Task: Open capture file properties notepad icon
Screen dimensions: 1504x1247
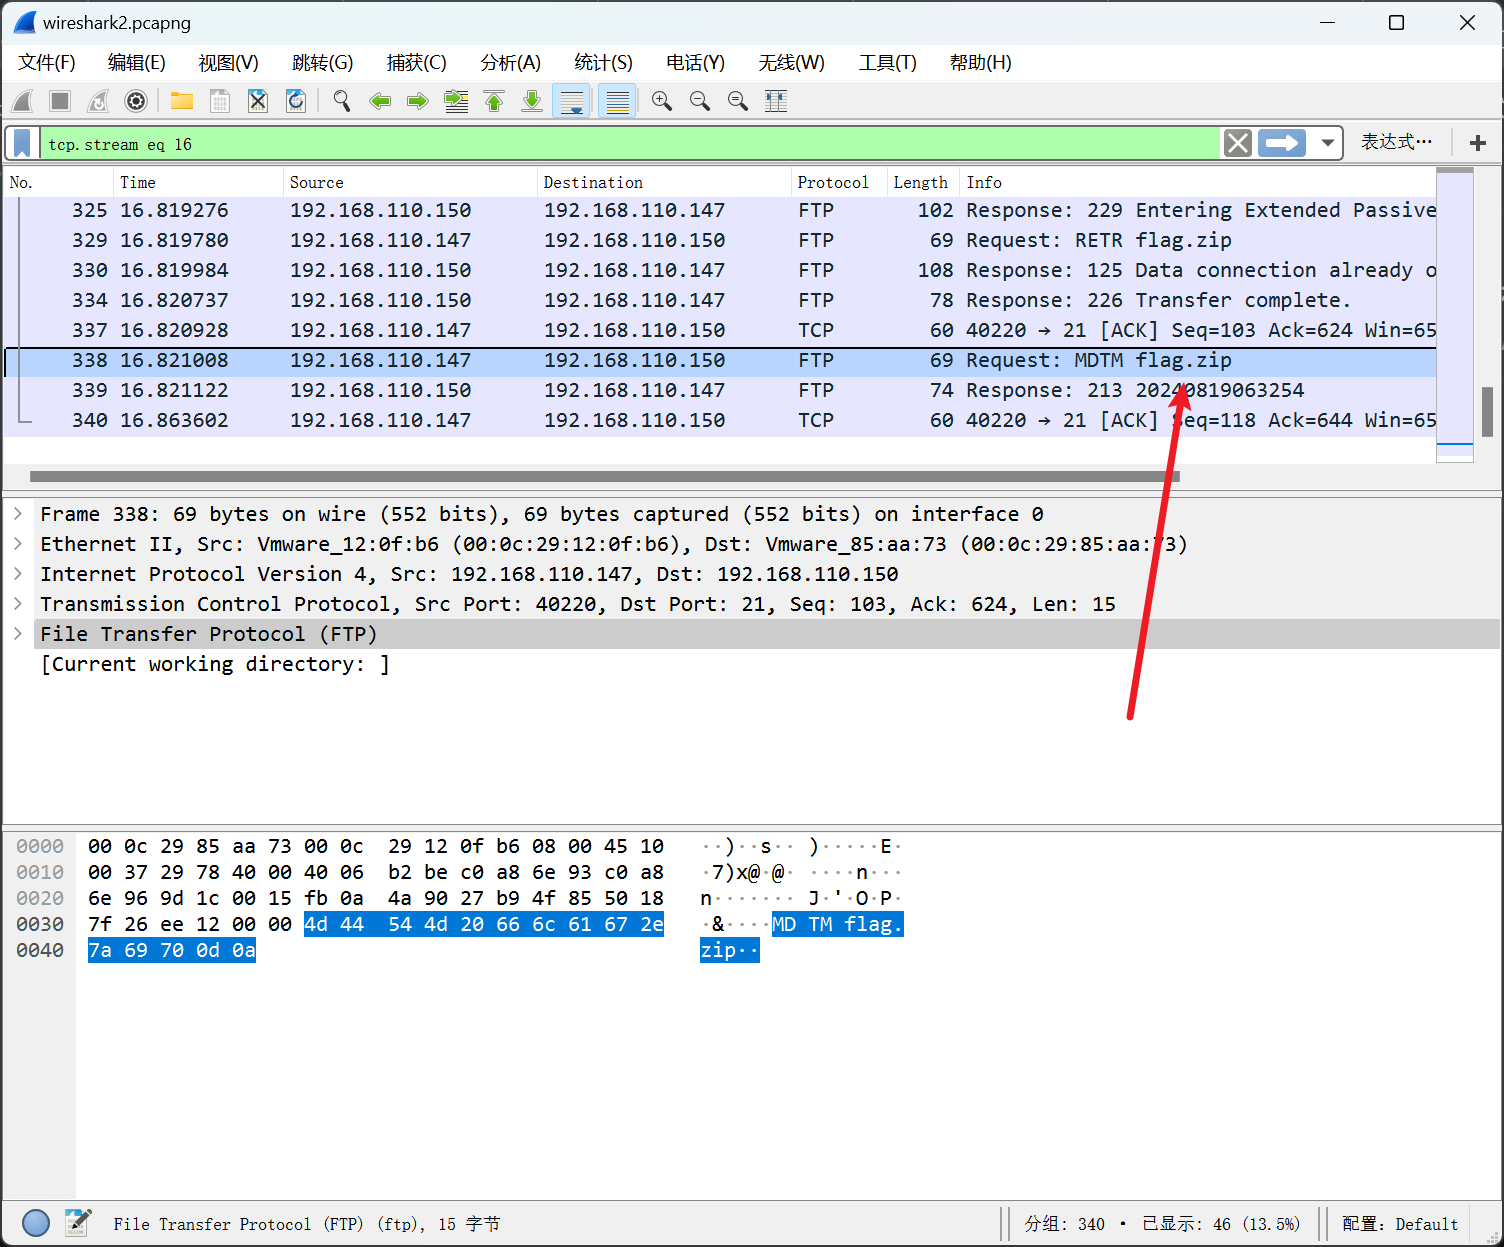Action: click(x=78, y=1223)
